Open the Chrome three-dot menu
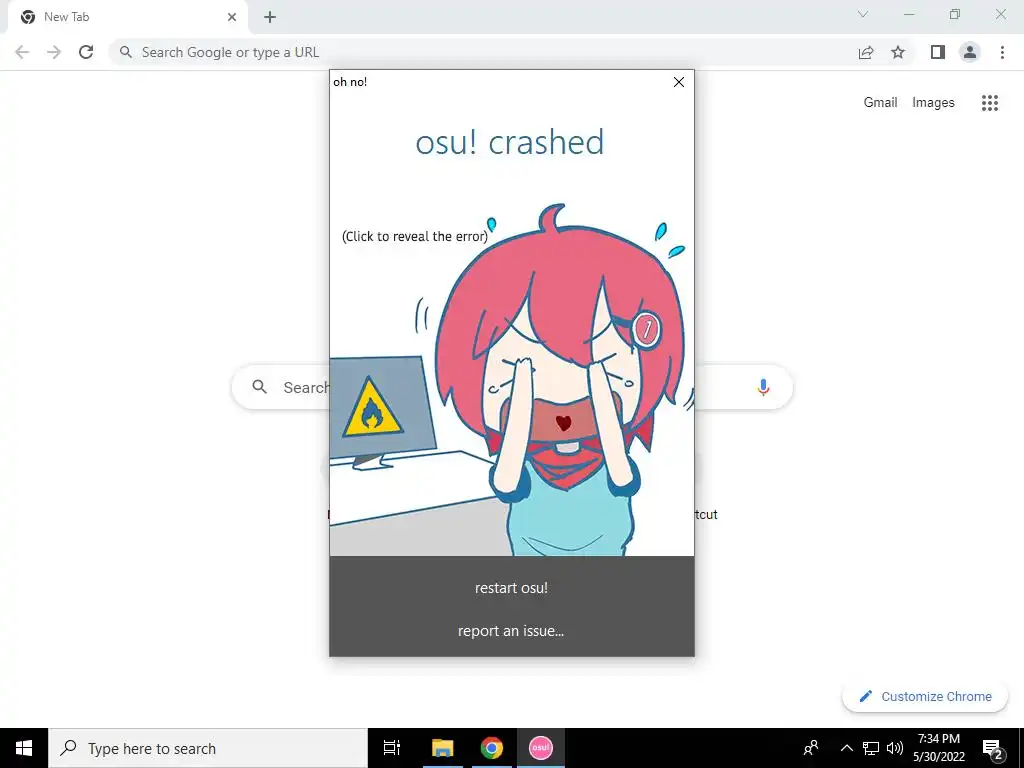The image size is (1024, 768). tap(1002, 52)
